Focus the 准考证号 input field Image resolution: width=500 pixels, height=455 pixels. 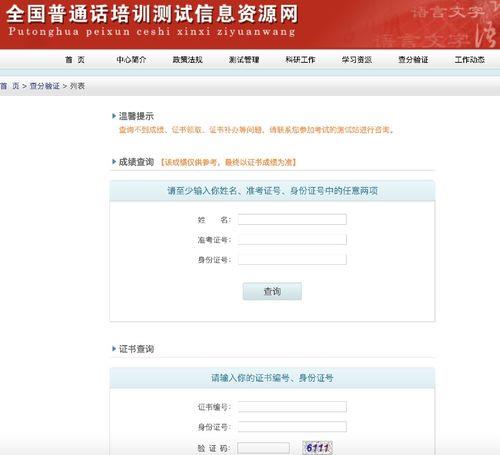pyautogui.click(x=292, y=239)
